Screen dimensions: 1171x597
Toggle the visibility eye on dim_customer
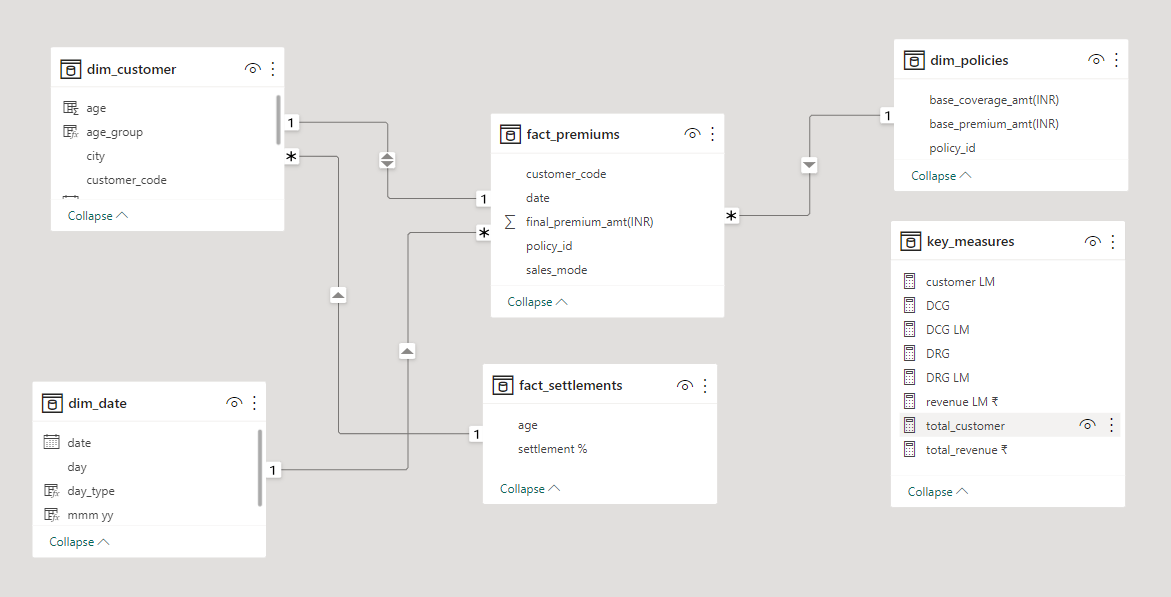(x=253, y=69)
